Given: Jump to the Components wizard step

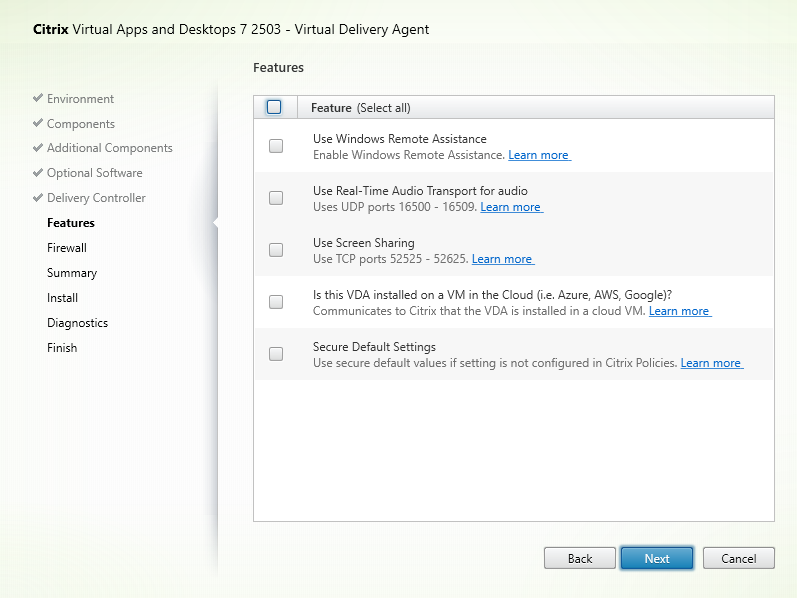Looking at the screenshot, I should point(80,124).
